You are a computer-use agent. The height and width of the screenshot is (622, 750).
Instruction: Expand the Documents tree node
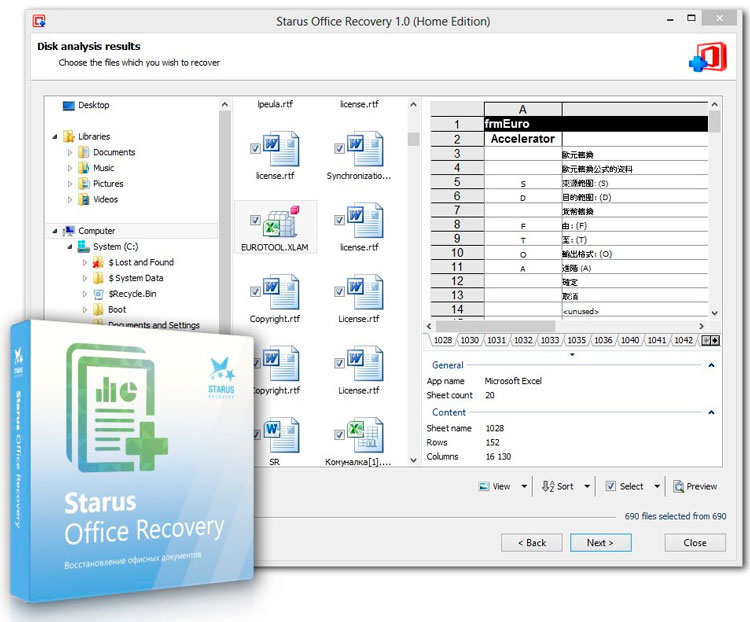tap(70, 153)
